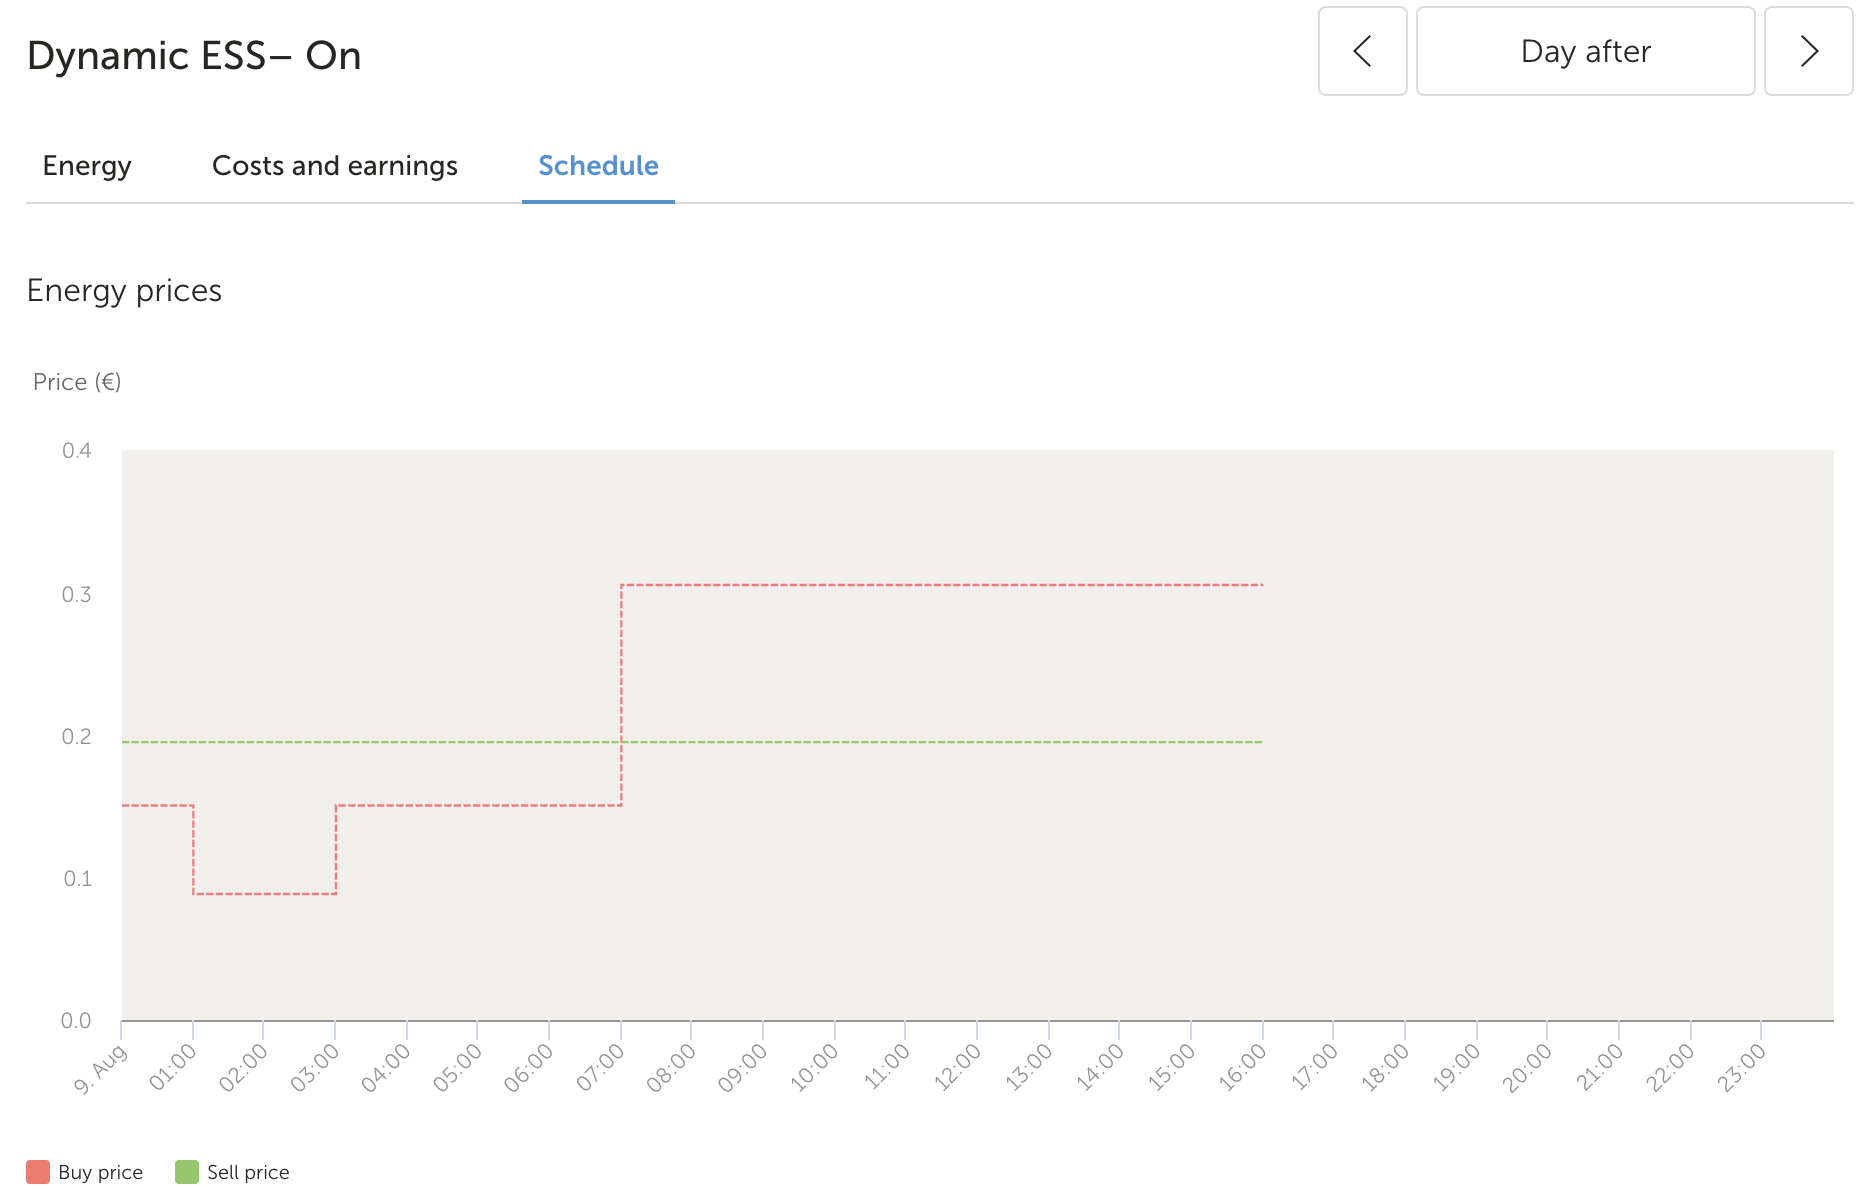Screen dimensions: 1864x1190
Task: Click the Energy prices section title
Action: pos(124,291)
